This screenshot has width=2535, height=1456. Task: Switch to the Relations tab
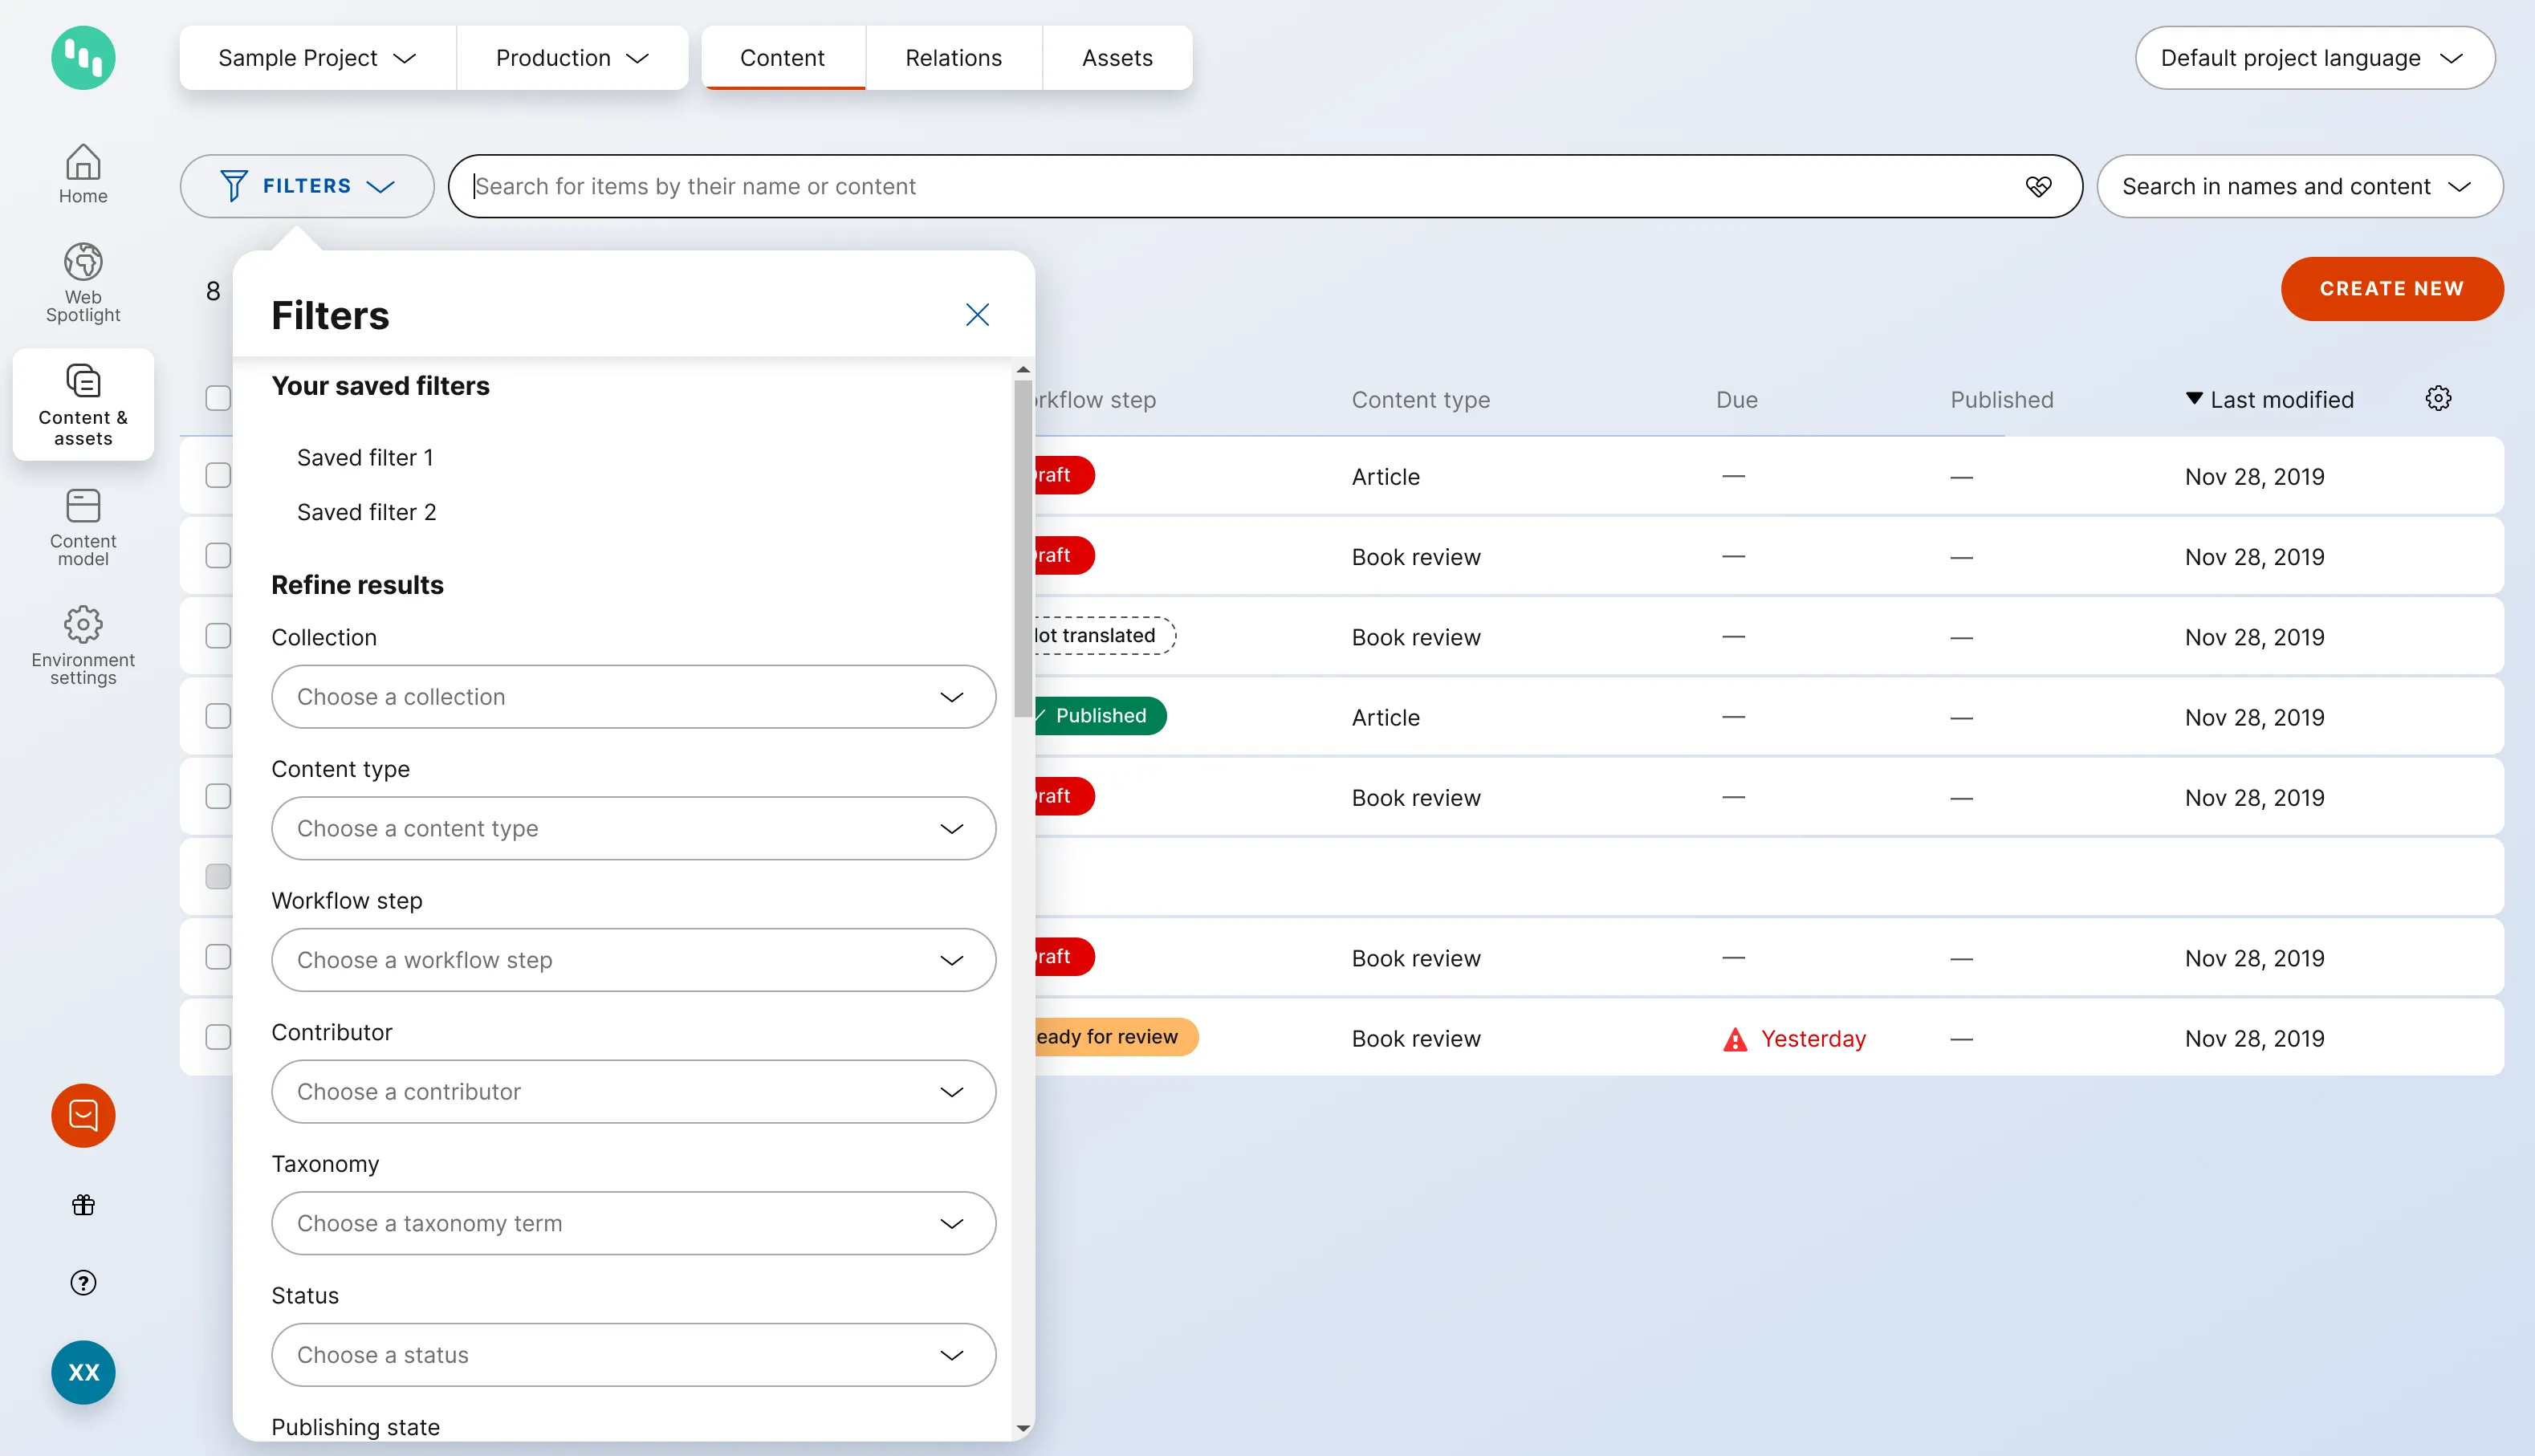pyautogui.click(x=953, y=58)
